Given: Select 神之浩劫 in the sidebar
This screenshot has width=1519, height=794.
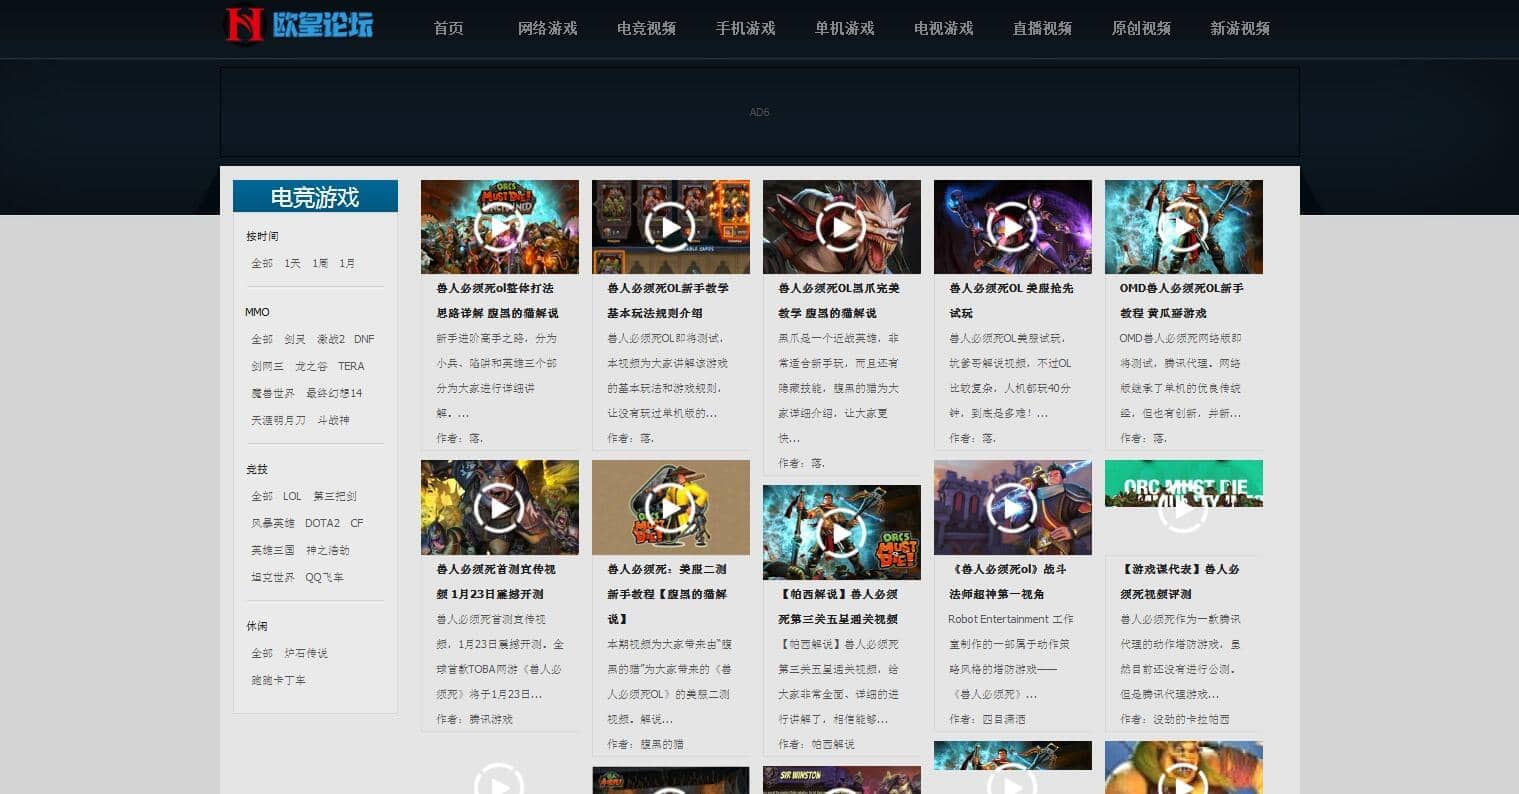Looking at the screenshot, I should point(328,550).
